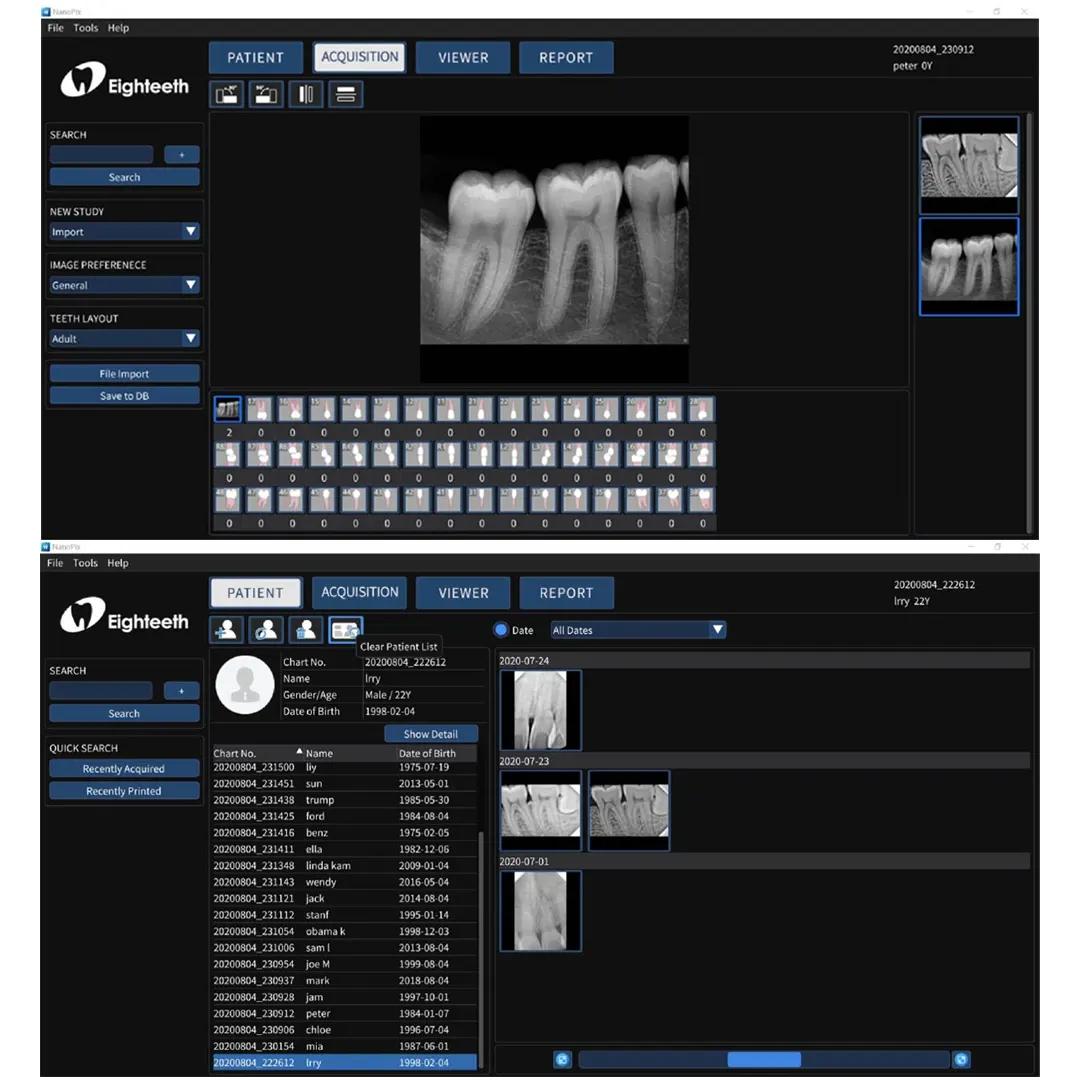Expand the Image Preference General dropdown
The width and height of the screenshot is (1080, 1080).
click(x=125, y=285)
